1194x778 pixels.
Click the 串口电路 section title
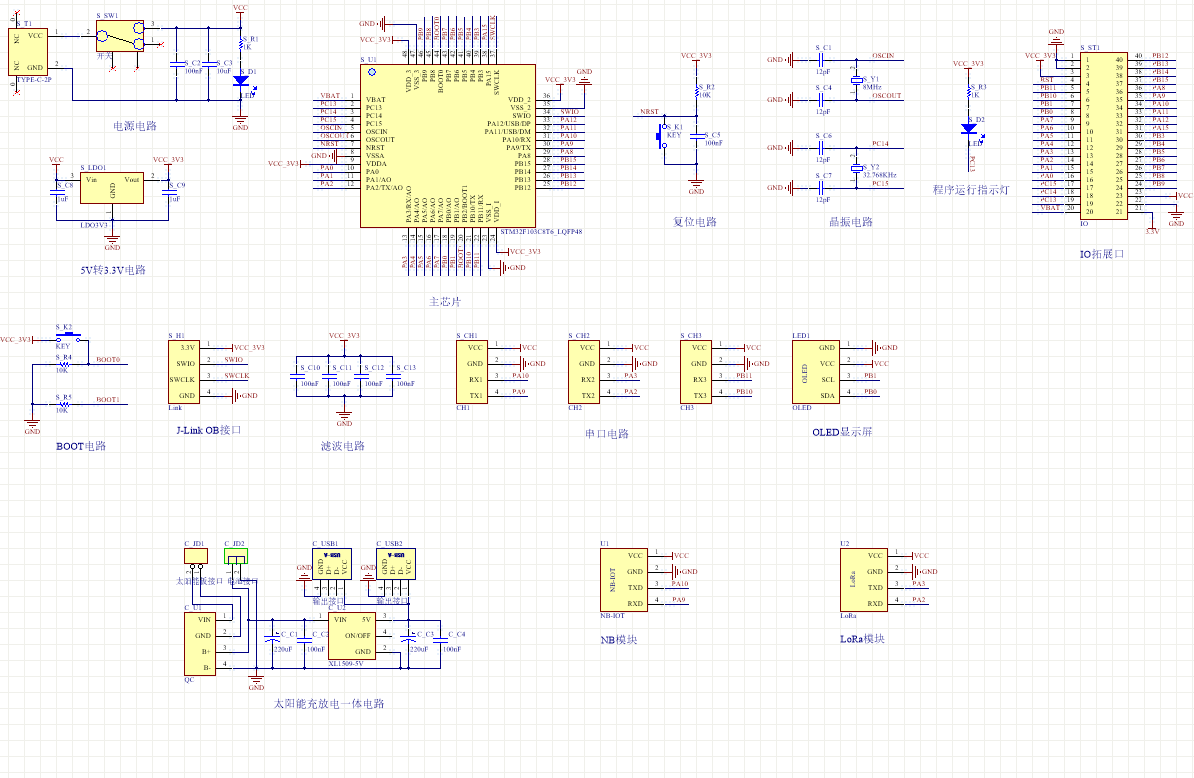click(x=607, y=433)
